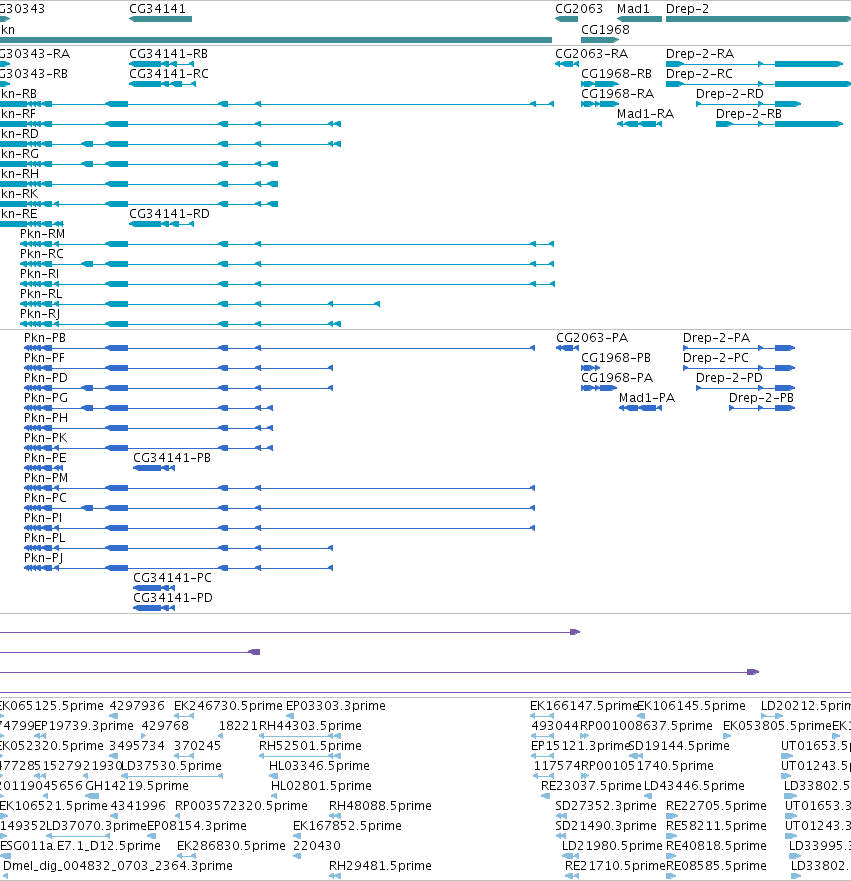This screenshot has width=851, height=881.
Task: Select EST RH29481.5prime
Action: click(380, 866)
